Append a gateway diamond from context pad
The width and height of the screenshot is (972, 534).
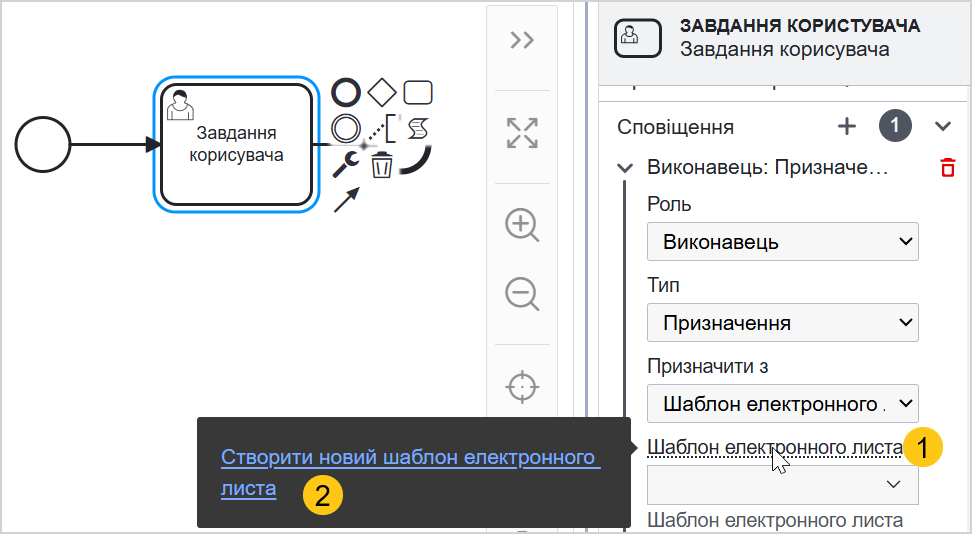coord(382,92)
